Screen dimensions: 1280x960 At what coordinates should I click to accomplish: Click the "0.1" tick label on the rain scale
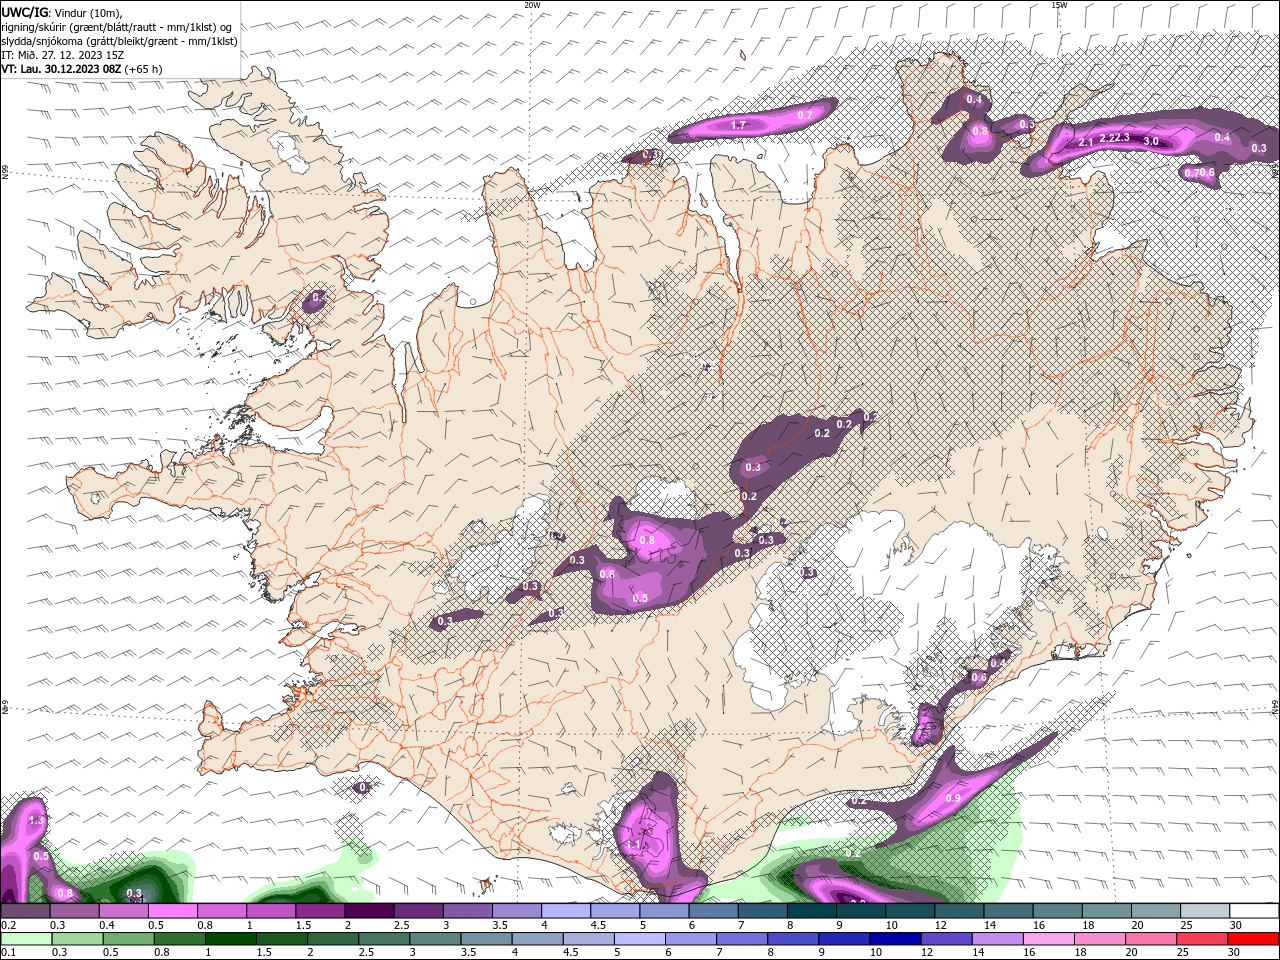click(x=7, y=953)
